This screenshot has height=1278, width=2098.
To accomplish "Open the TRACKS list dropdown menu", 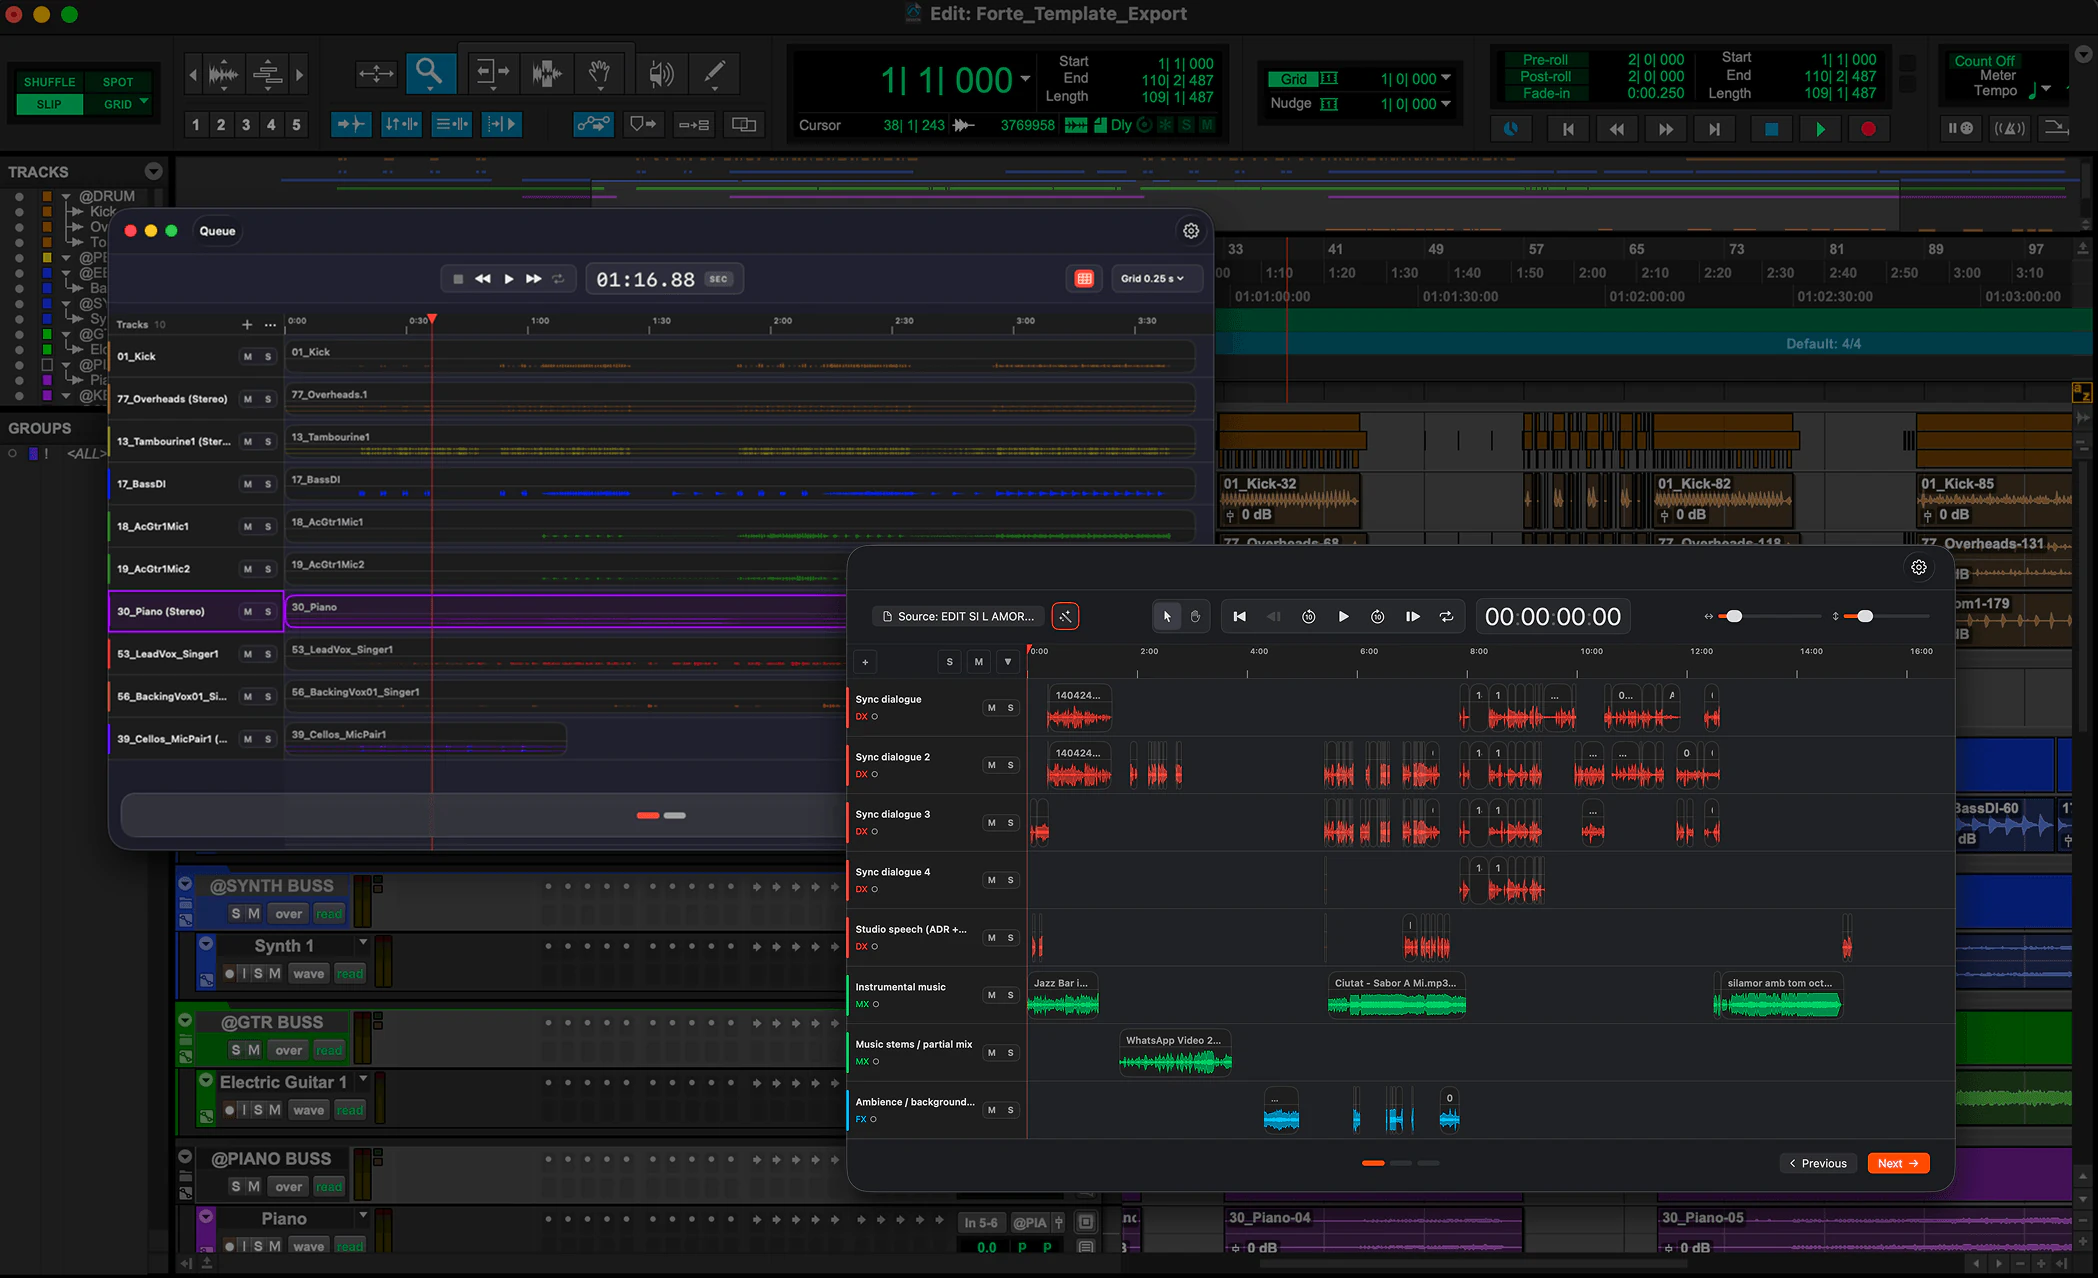I will pyautogui.click(x=153, y=171).
